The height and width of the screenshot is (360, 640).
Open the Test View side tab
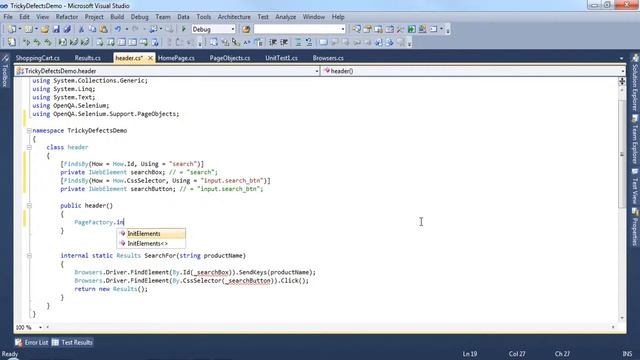635,186
